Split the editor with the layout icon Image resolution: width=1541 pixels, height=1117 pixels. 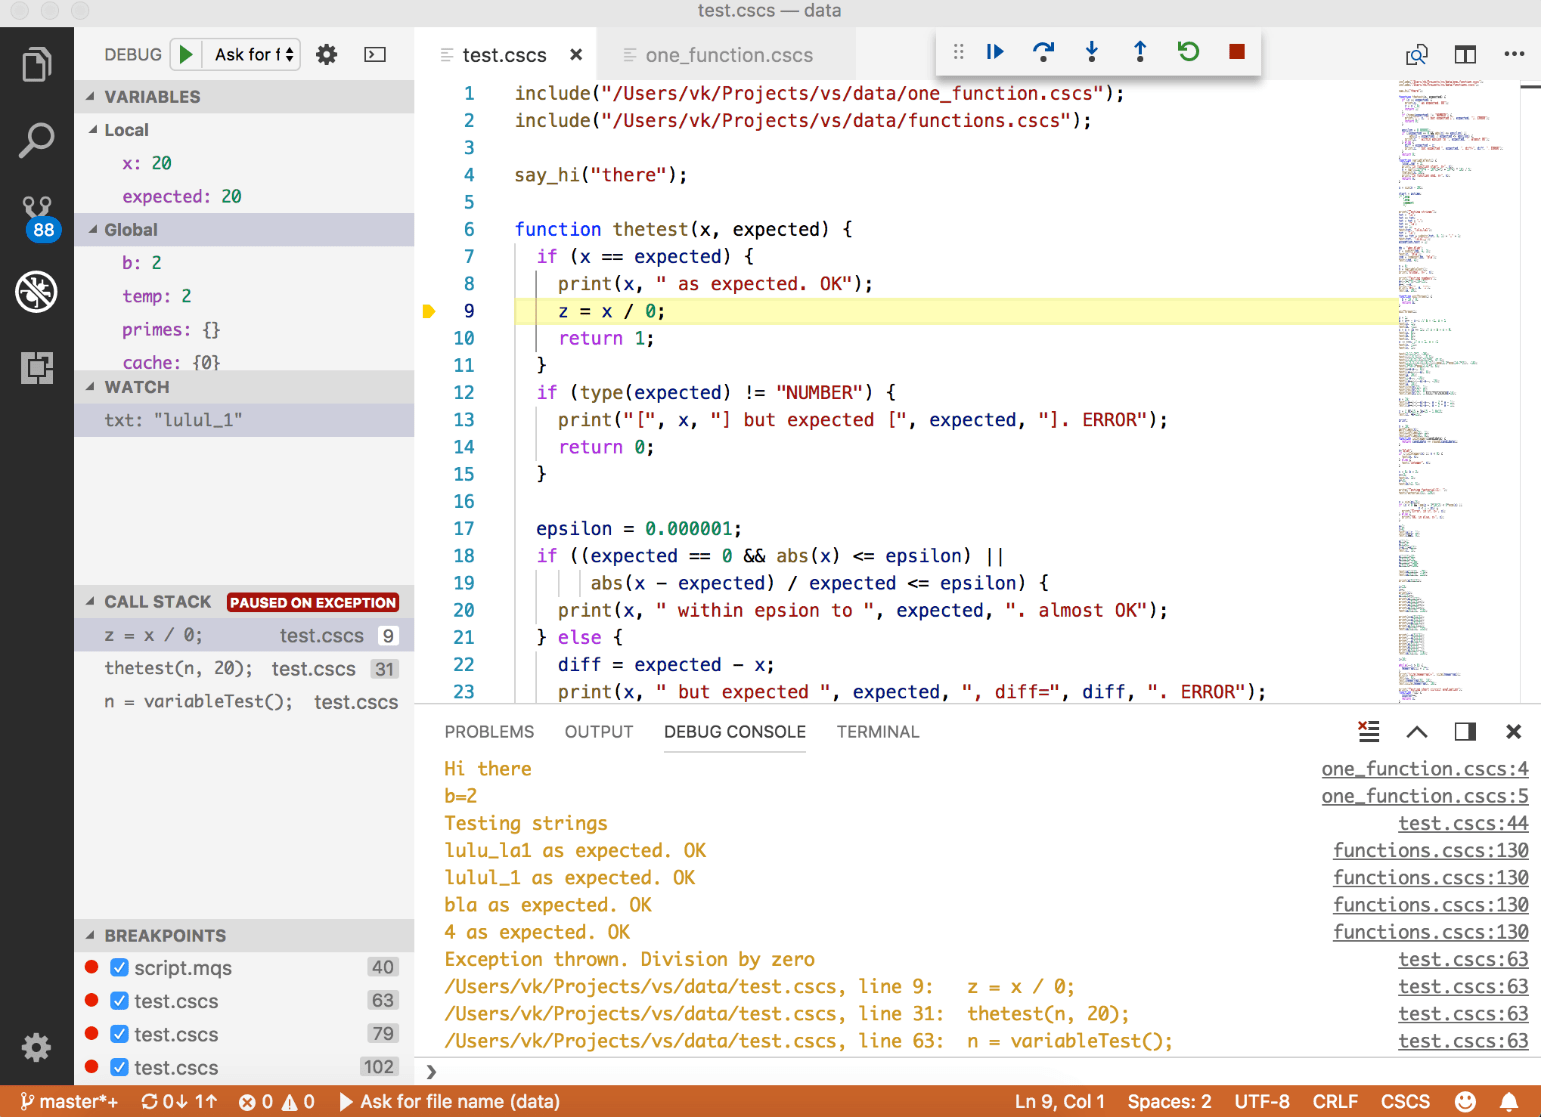(x=1464, y=55)
